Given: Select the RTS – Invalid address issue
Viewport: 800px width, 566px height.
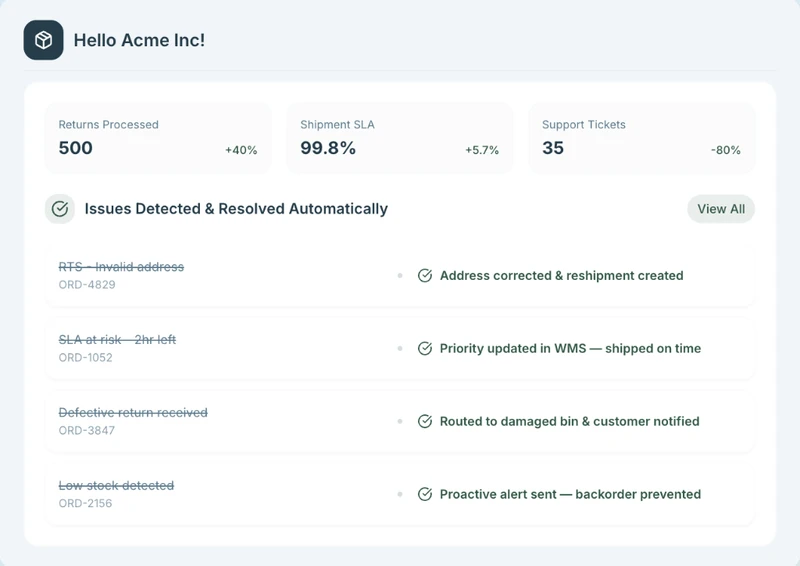Looking at the screenshot, I should tap(121, 267).
